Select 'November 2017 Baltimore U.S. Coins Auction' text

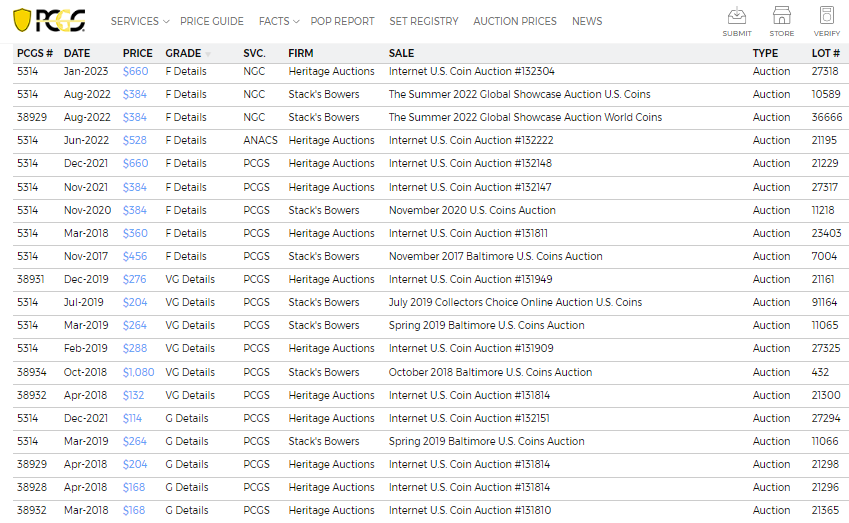coord(495,256)
